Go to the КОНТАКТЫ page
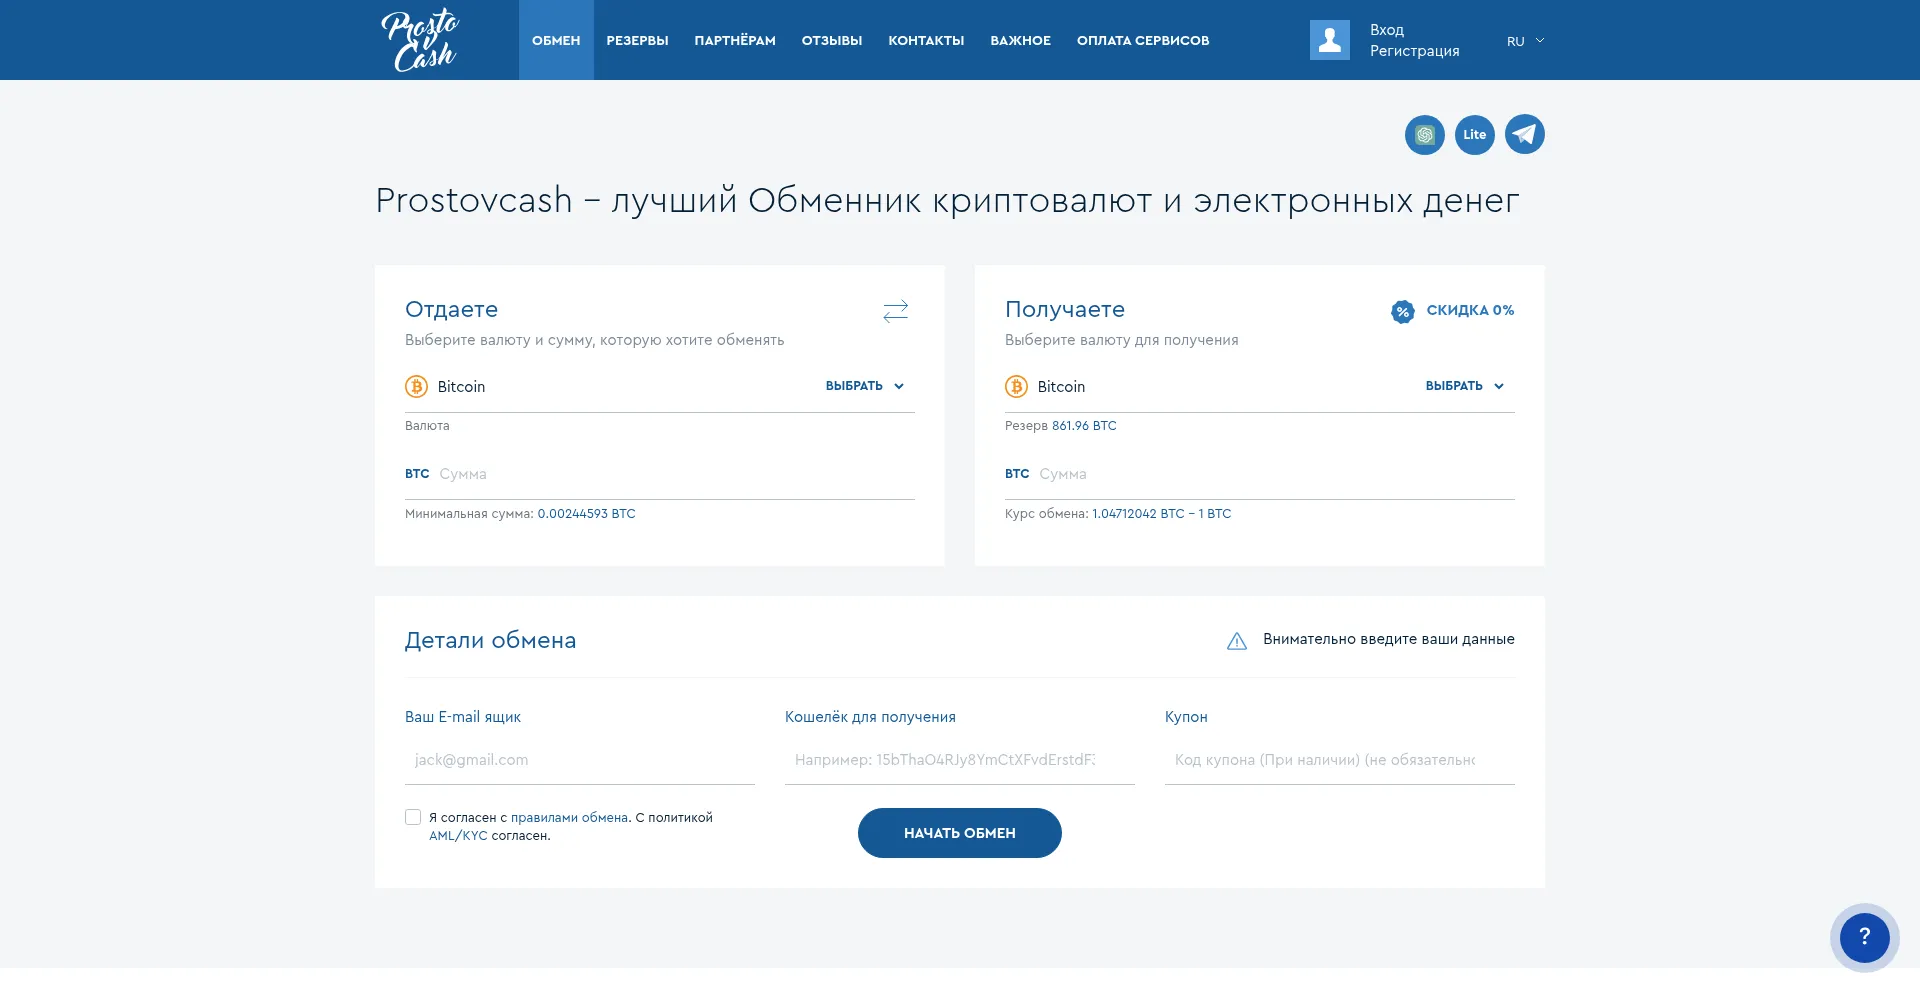Image resolution: width=1920 pixels, height=993 pixels. point(926,40)
